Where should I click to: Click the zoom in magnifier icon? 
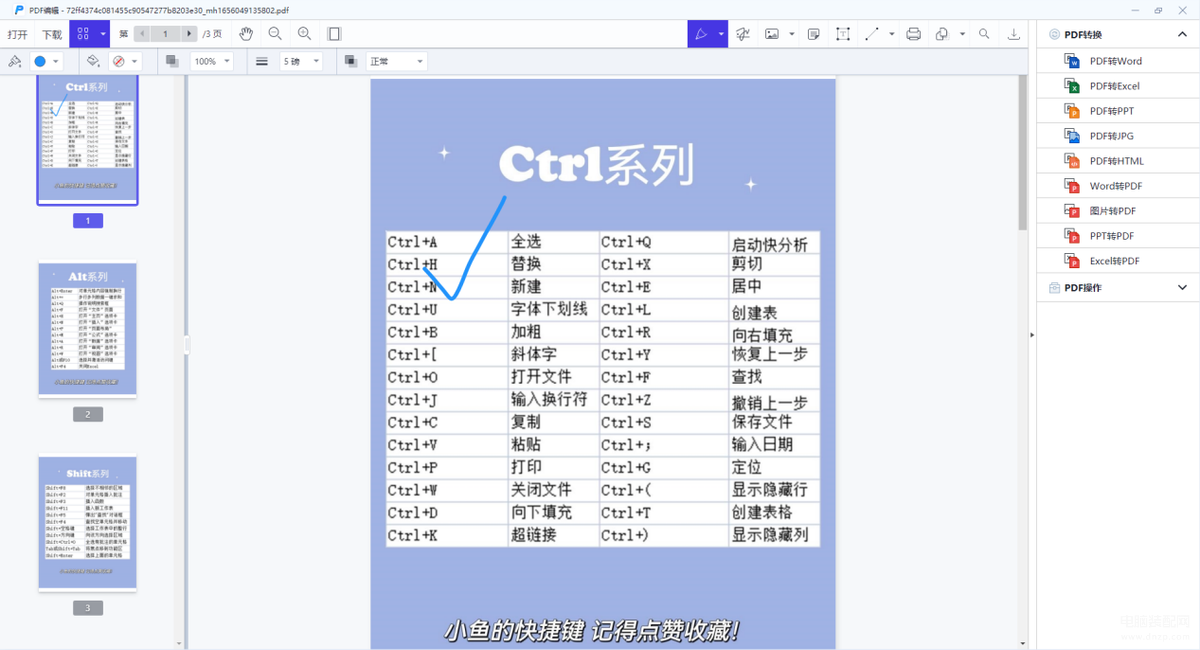305,34
